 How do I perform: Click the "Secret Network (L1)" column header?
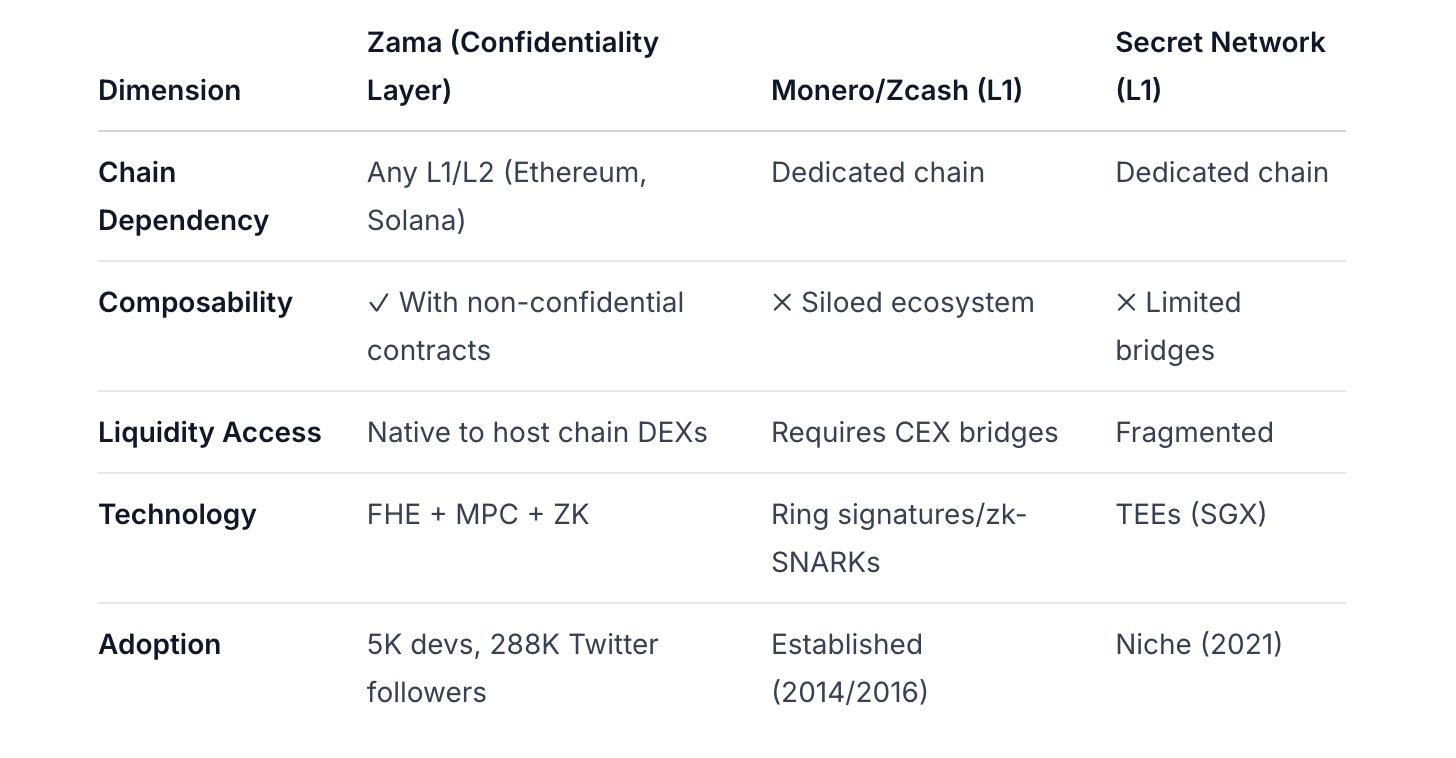click(1219, 66)
